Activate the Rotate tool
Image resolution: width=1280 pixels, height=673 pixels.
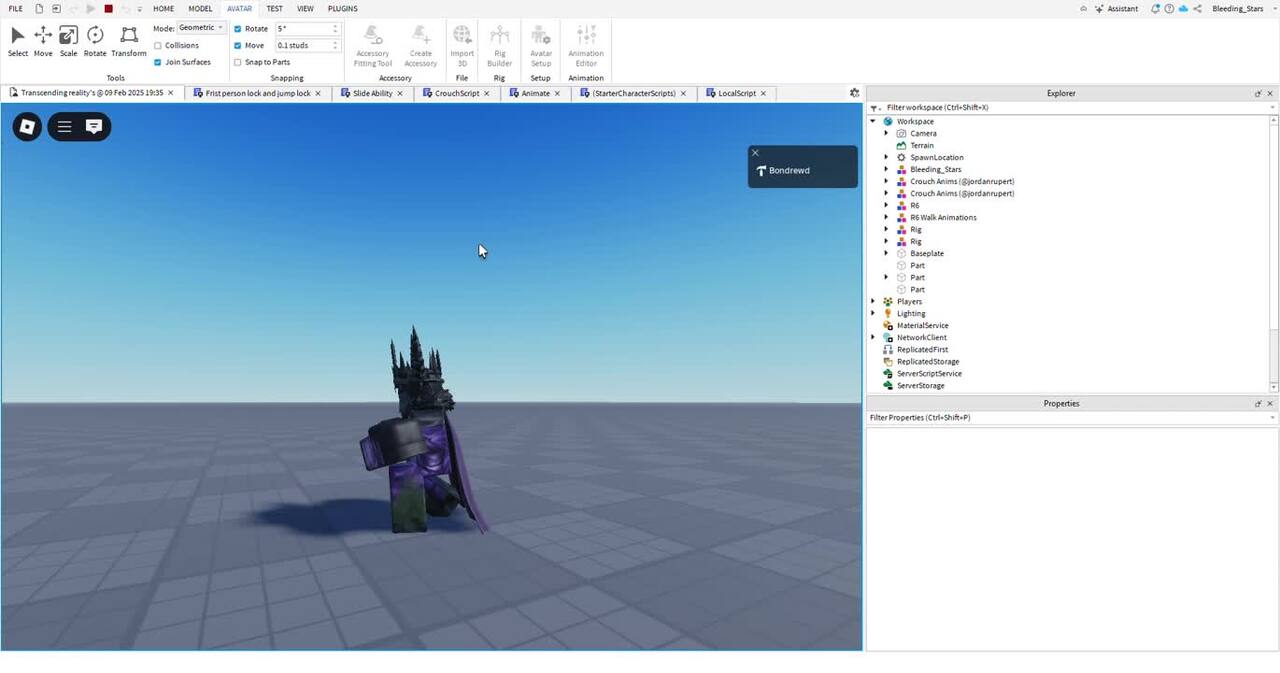click(95, 41)
